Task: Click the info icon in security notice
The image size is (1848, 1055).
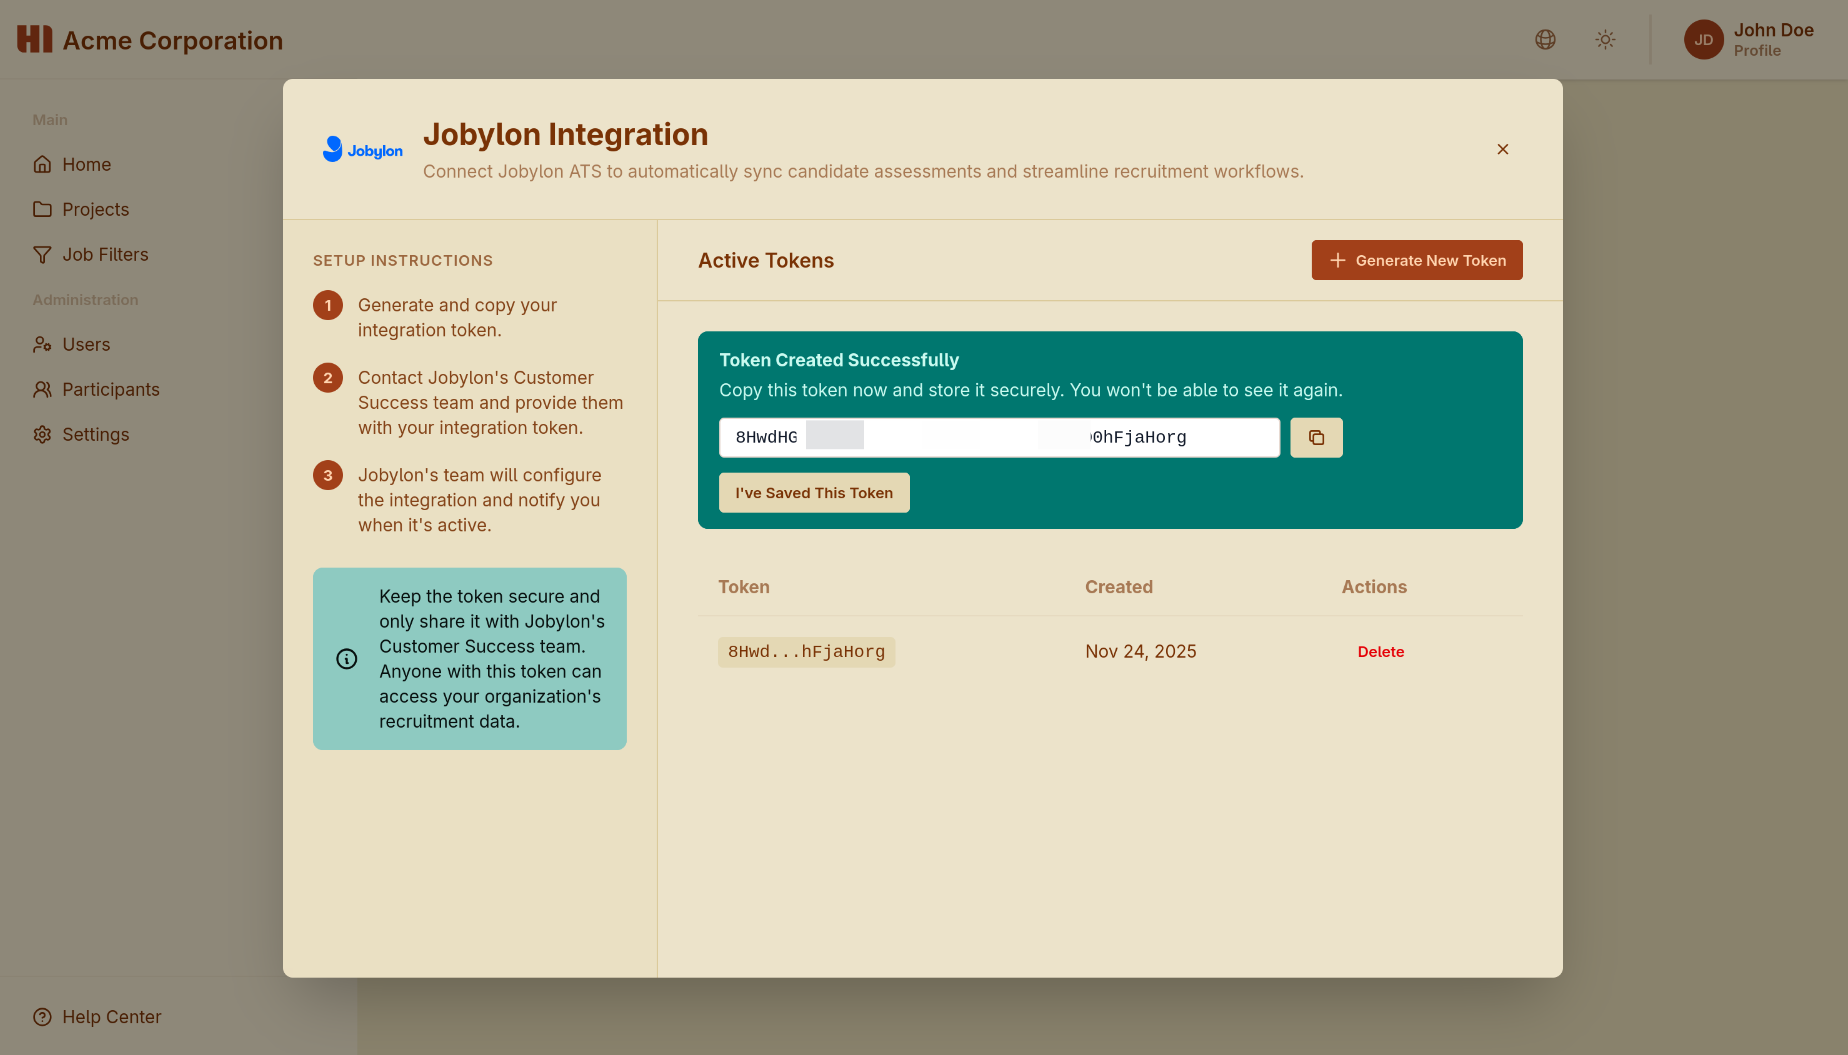Action: pyautogui.click(x=347, y=659)
